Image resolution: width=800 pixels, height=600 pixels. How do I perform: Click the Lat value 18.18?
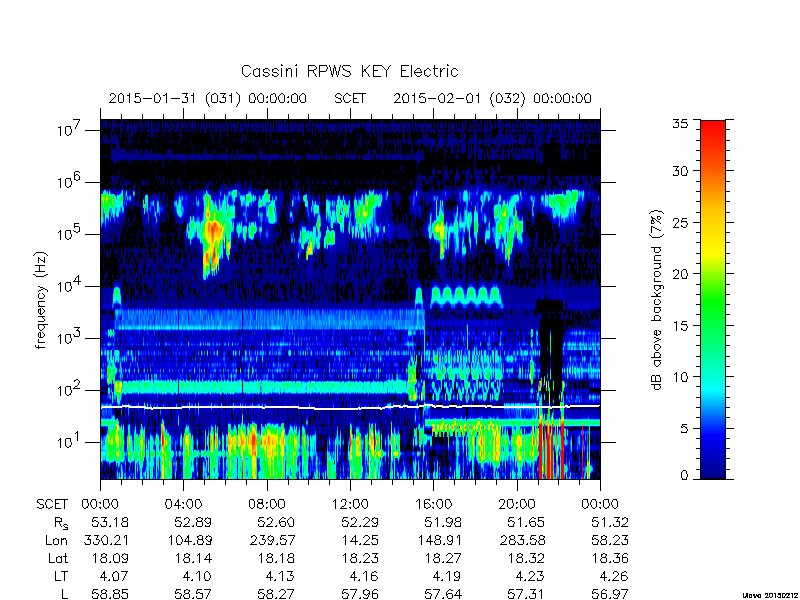click(x=276, y=559)
